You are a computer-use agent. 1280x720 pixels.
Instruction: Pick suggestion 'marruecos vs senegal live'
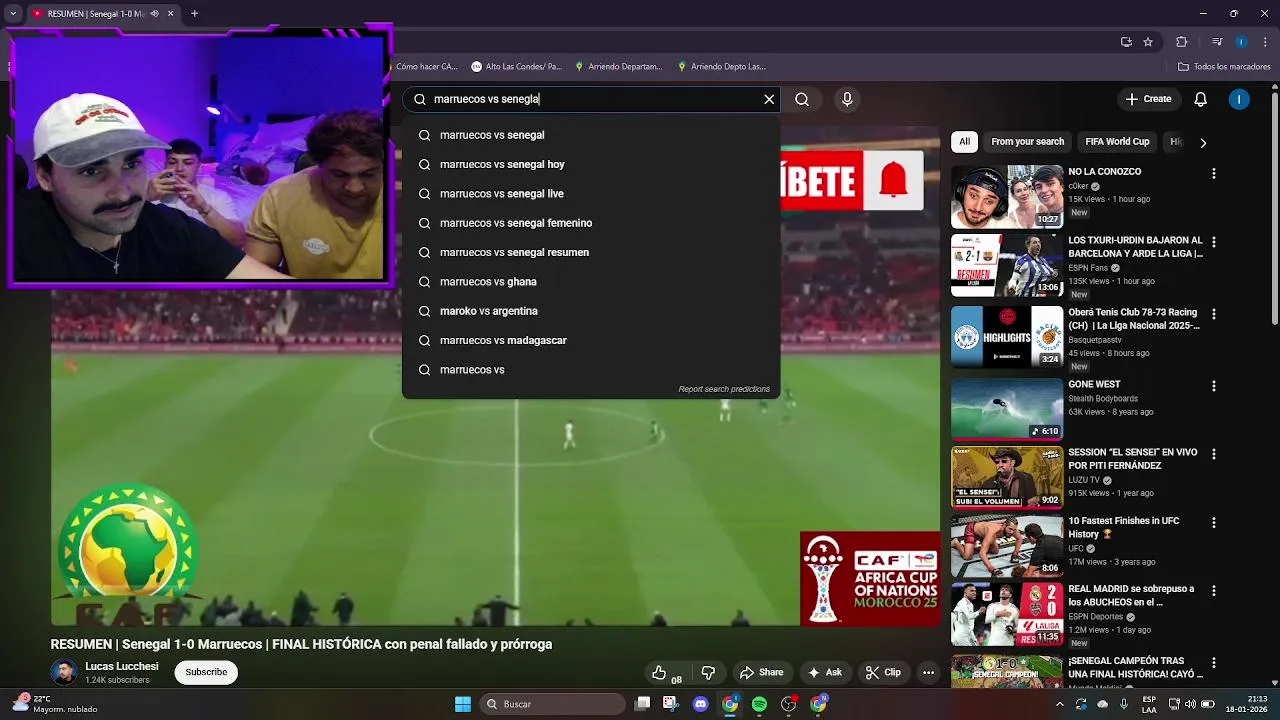click(591, 193)
